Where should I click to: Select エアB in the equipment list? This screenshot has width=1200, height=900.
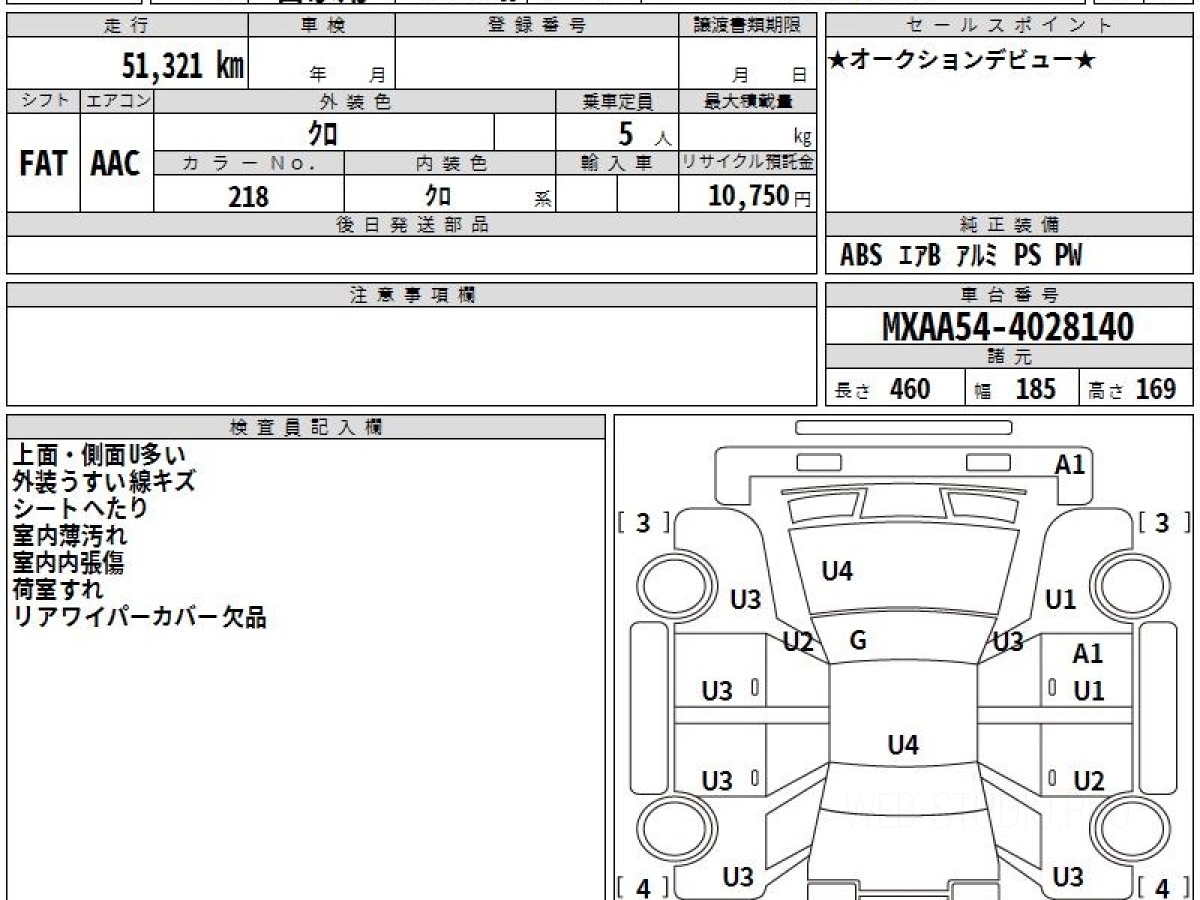point(920,256)
